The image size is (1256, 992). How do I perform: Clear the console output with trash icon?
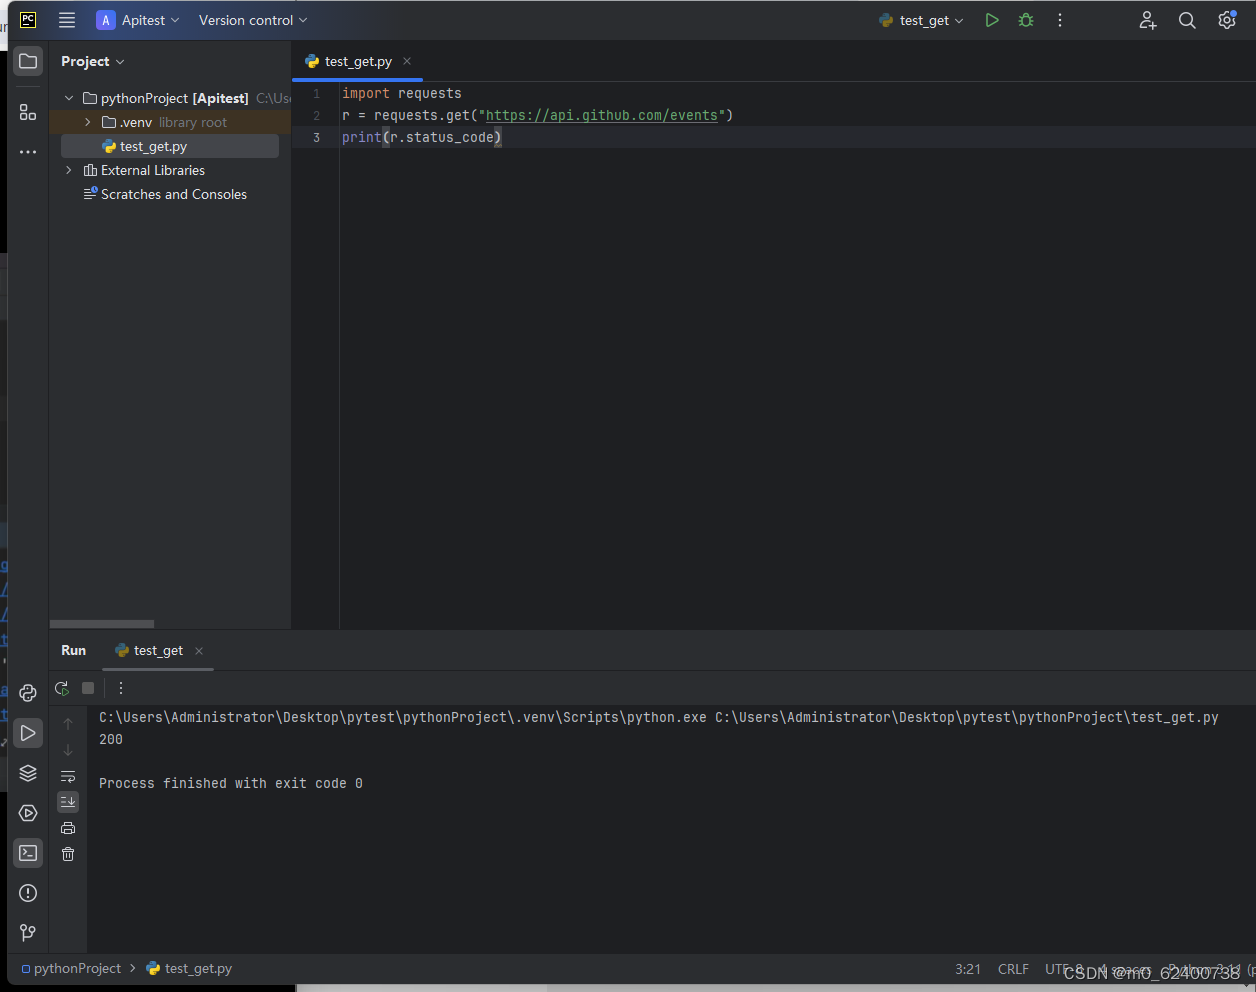[68, 854]
